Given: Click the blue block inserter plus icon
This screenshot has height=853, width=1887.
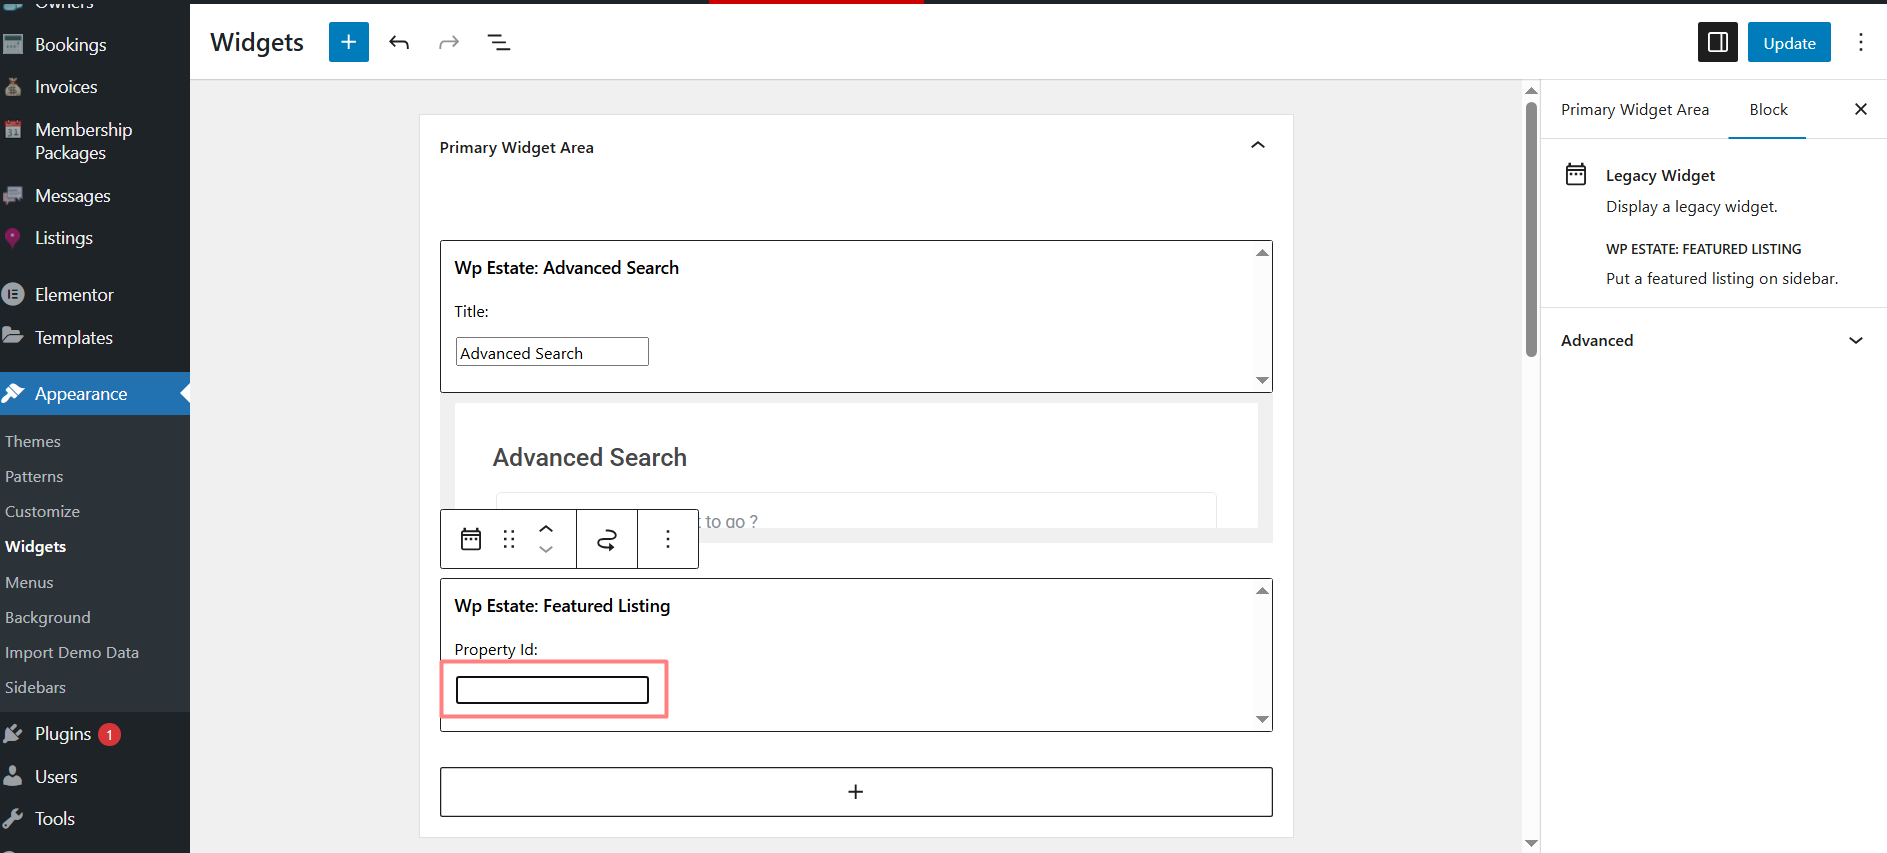Looking at the screenshot, I should tap(348, 42).
